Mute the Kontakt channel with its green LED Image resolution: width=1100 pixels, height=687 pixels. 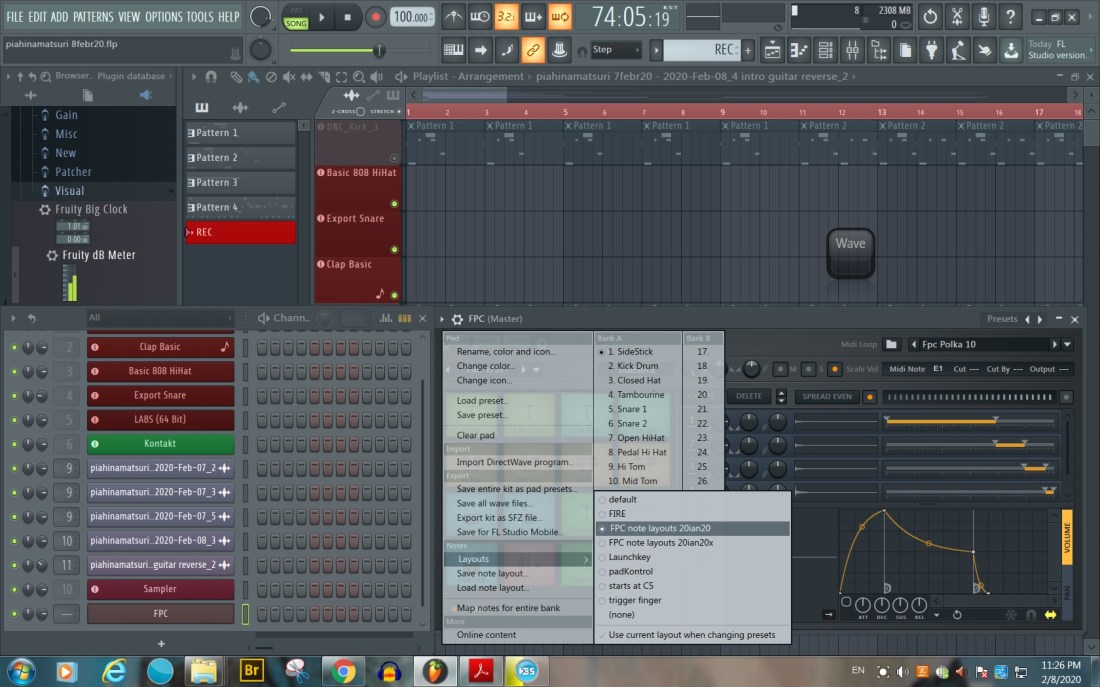14,444
